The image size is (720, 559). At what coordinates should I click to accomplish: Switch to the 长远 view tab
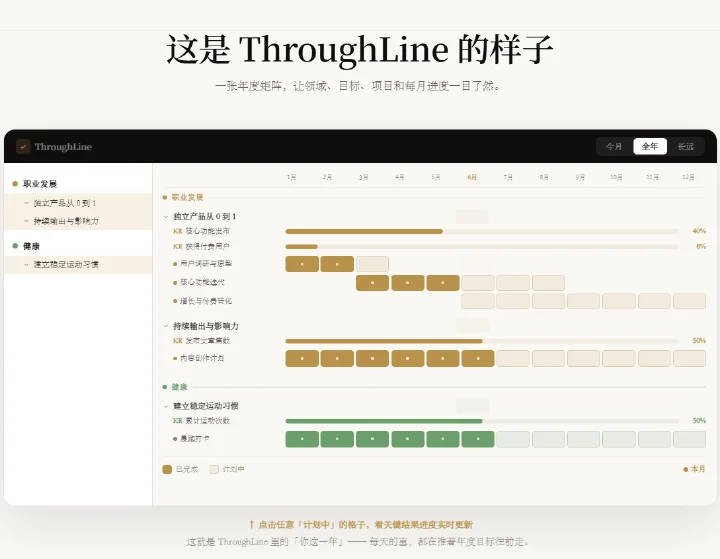coord(686,147)
